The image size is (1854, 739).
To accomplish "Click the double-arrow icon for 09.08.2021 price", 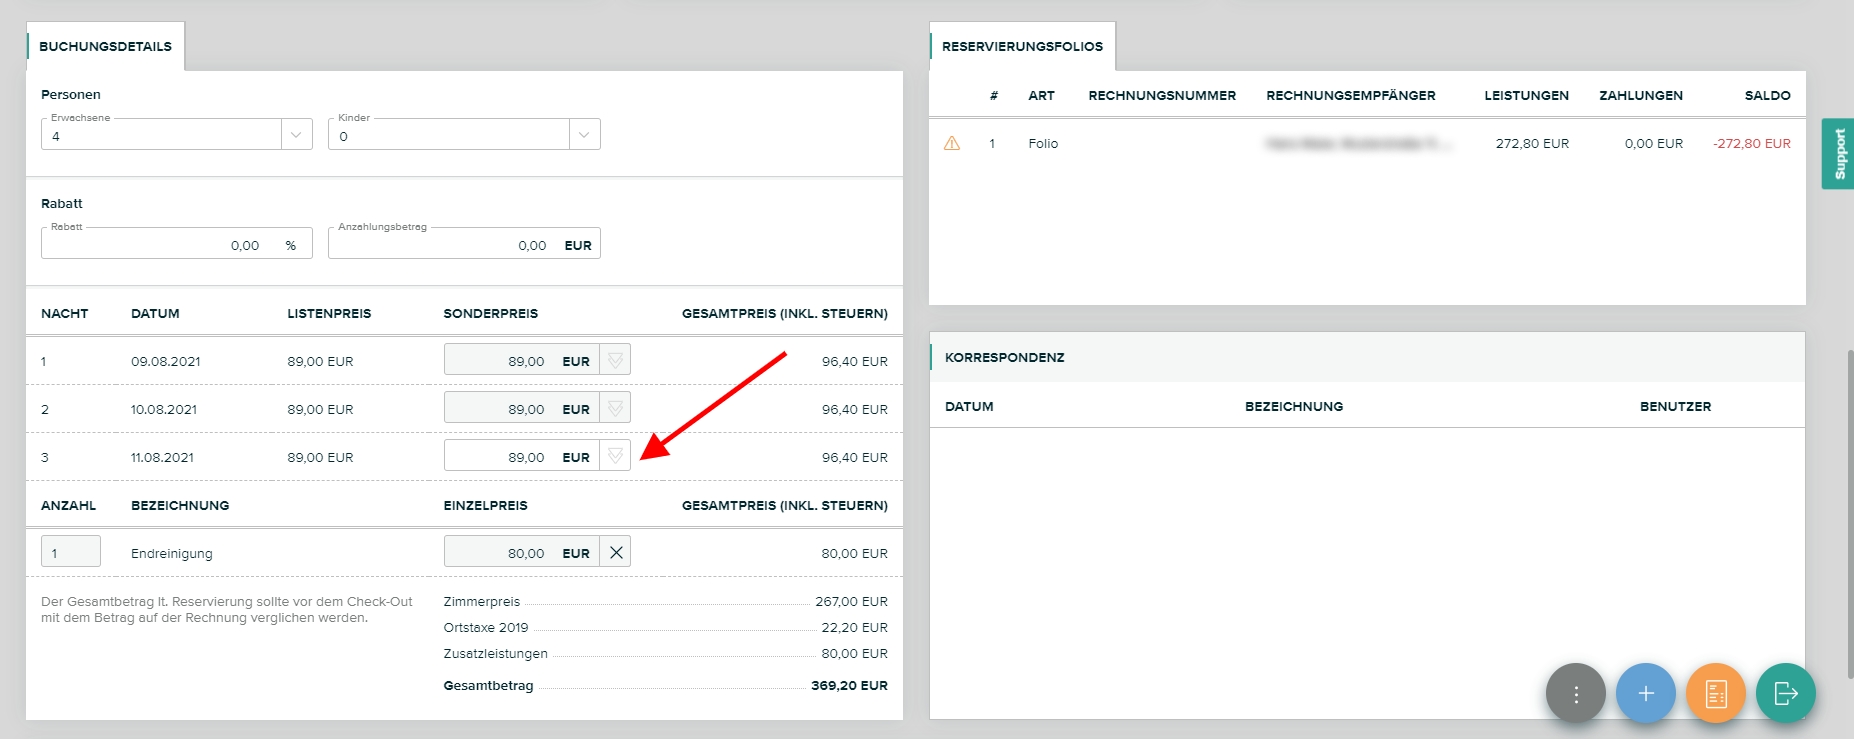I will tap(615, 360).
